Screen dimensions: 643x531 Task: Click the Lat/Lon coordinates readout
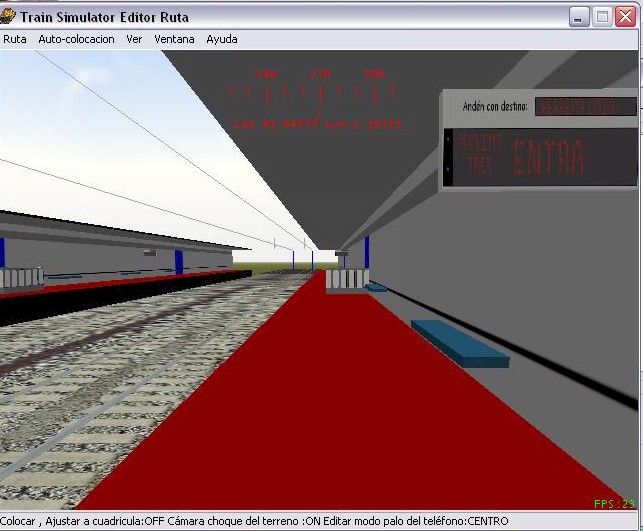click(x=317, y=124)
